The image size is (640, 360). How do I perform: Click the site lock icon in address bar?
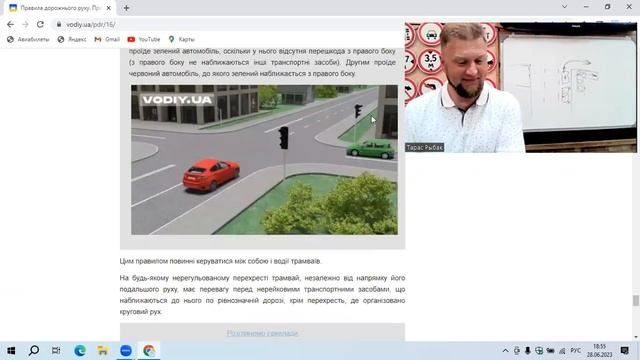coord(59,24)
